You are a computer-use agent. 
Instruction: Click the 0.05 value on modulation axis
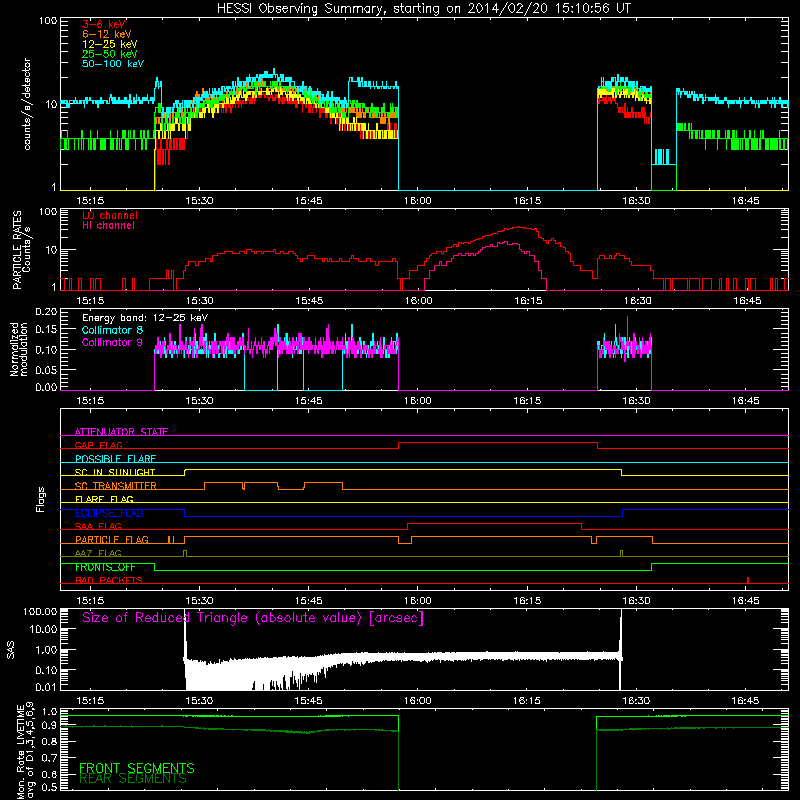46,369
